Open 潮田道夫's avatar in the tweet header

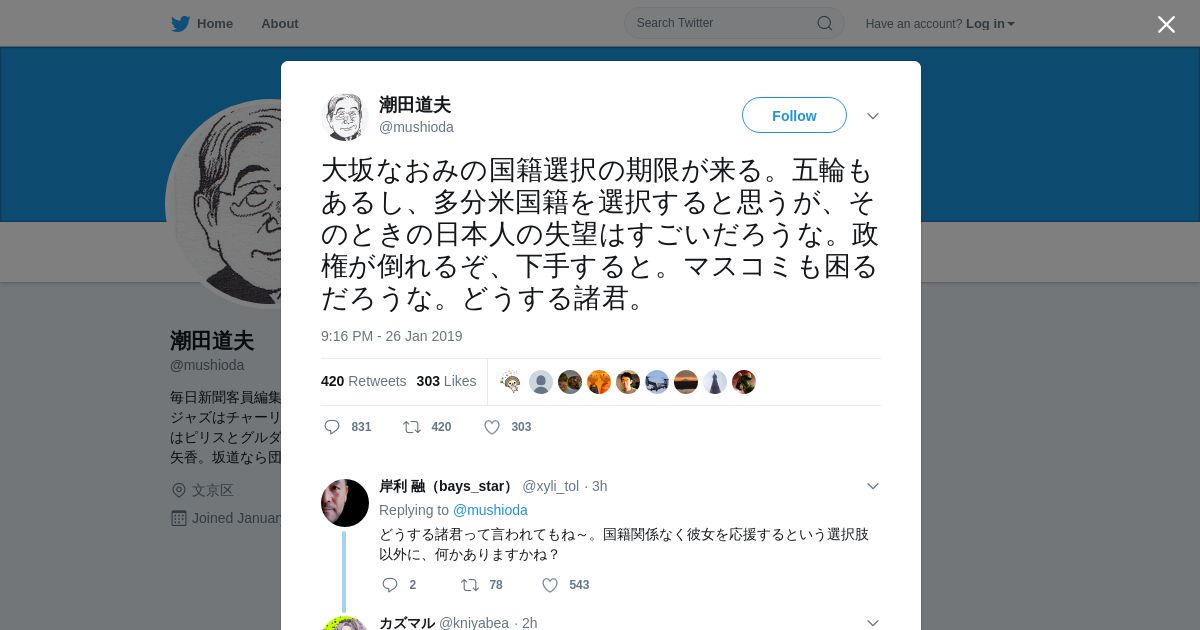[345, 116]
